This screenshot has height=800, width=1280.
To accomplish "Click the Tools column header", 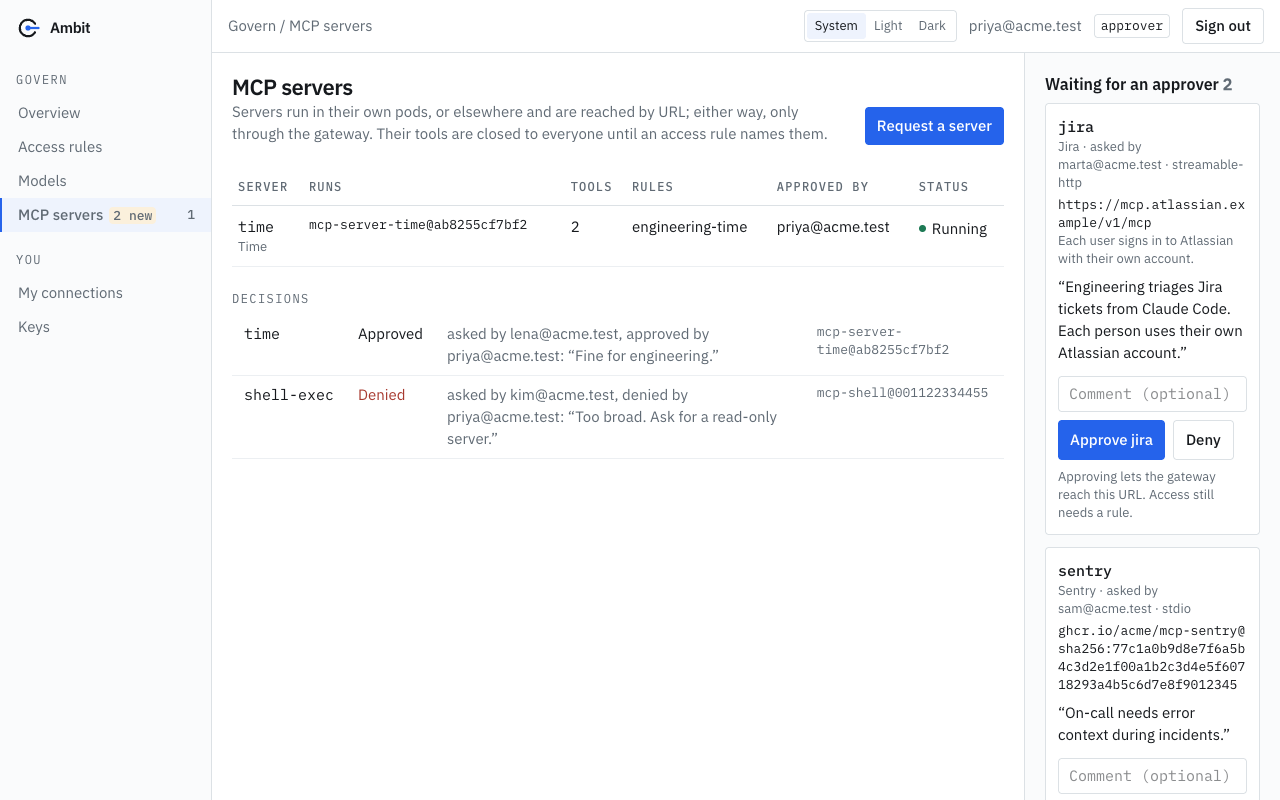I will [x=592, y=187].
